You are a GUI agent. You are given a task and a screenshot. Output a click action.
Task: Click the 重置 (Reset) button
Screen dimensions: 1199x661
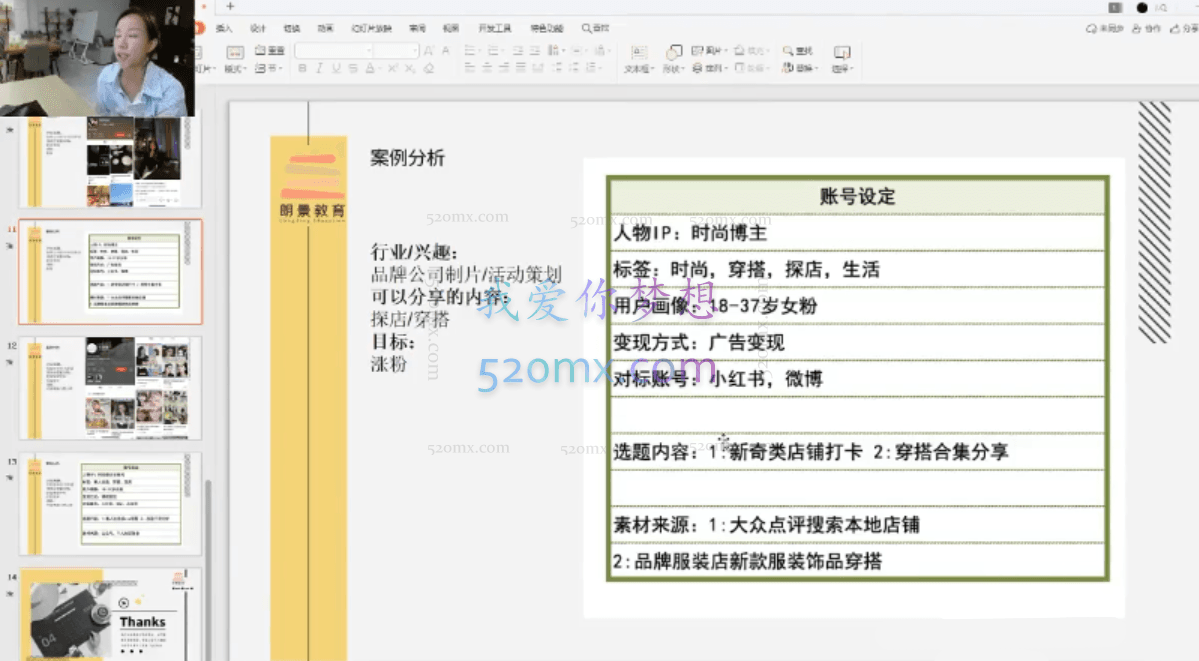pos(270,51)
